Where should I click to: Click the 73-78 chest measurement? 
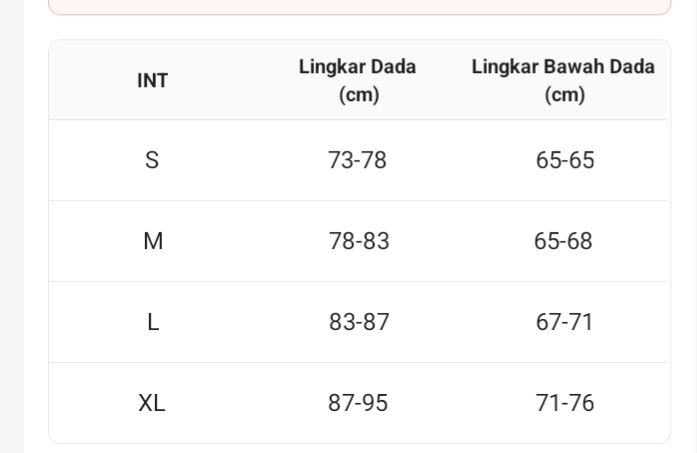click(x=357, y=160)
